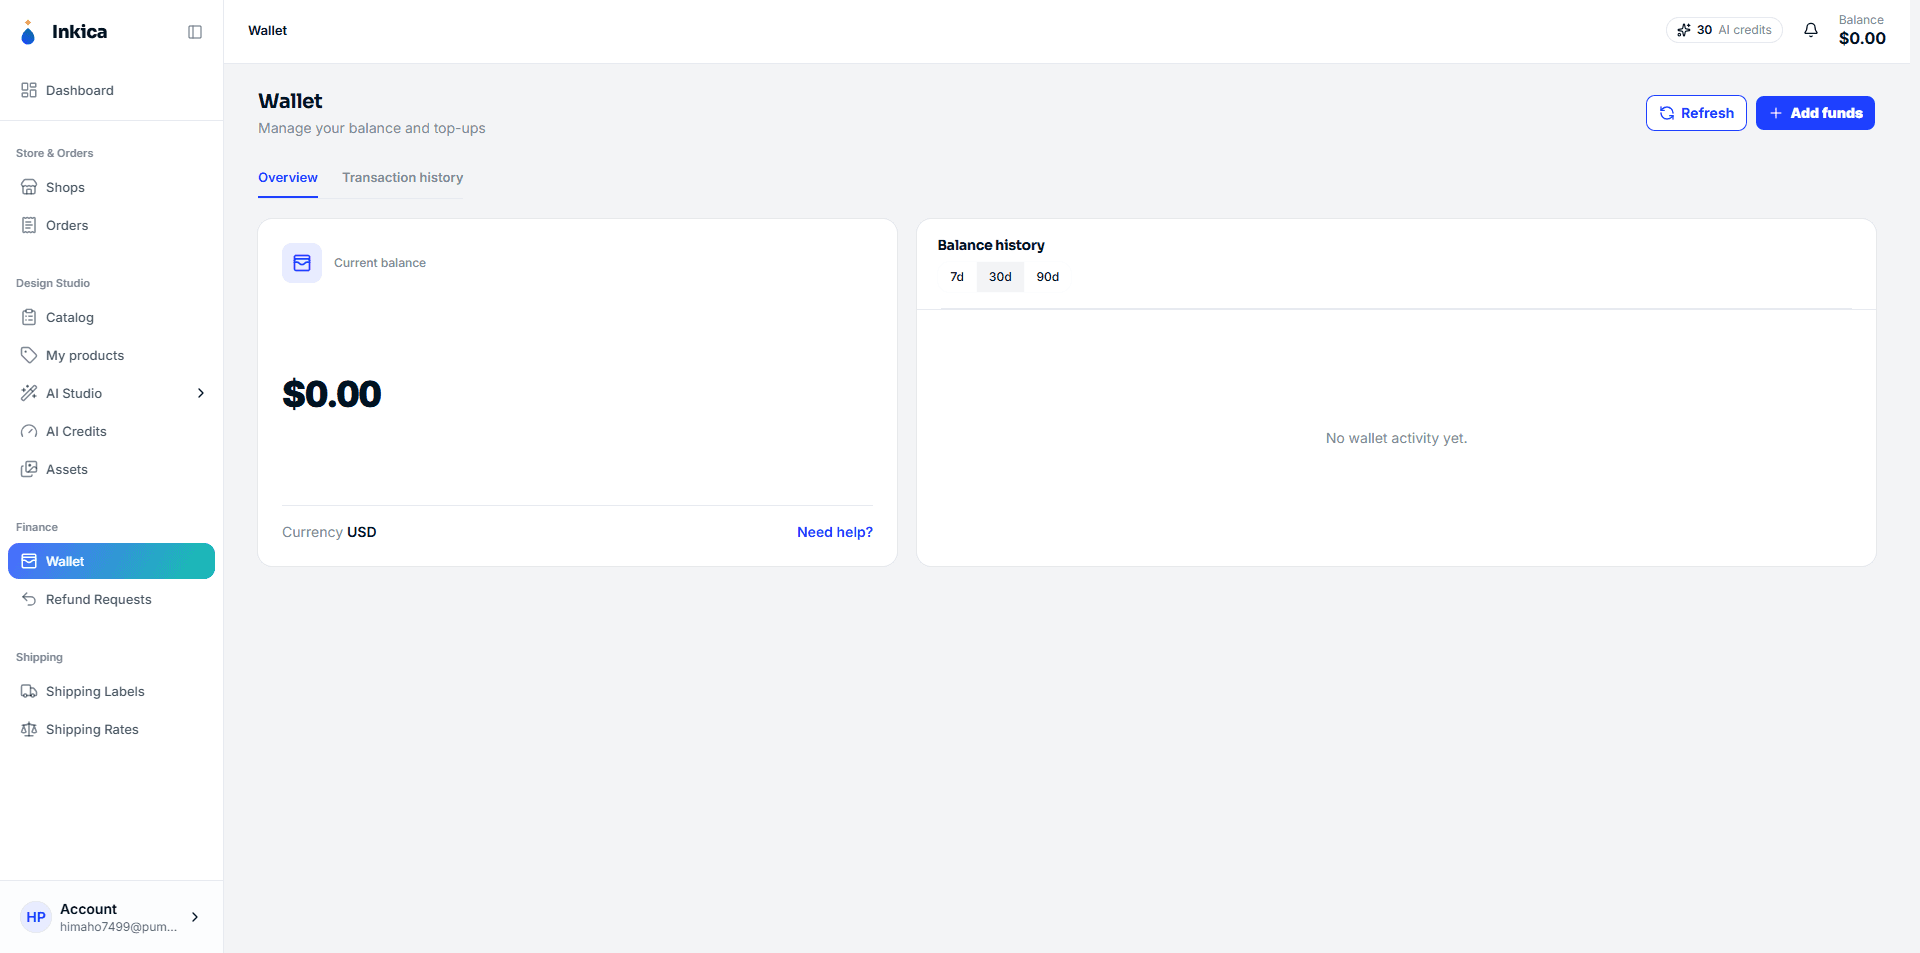The width and height of the screenshot is (1920, 953).
Task: Expand the AI Studio submenu chevron
Action: click(201, 393)
